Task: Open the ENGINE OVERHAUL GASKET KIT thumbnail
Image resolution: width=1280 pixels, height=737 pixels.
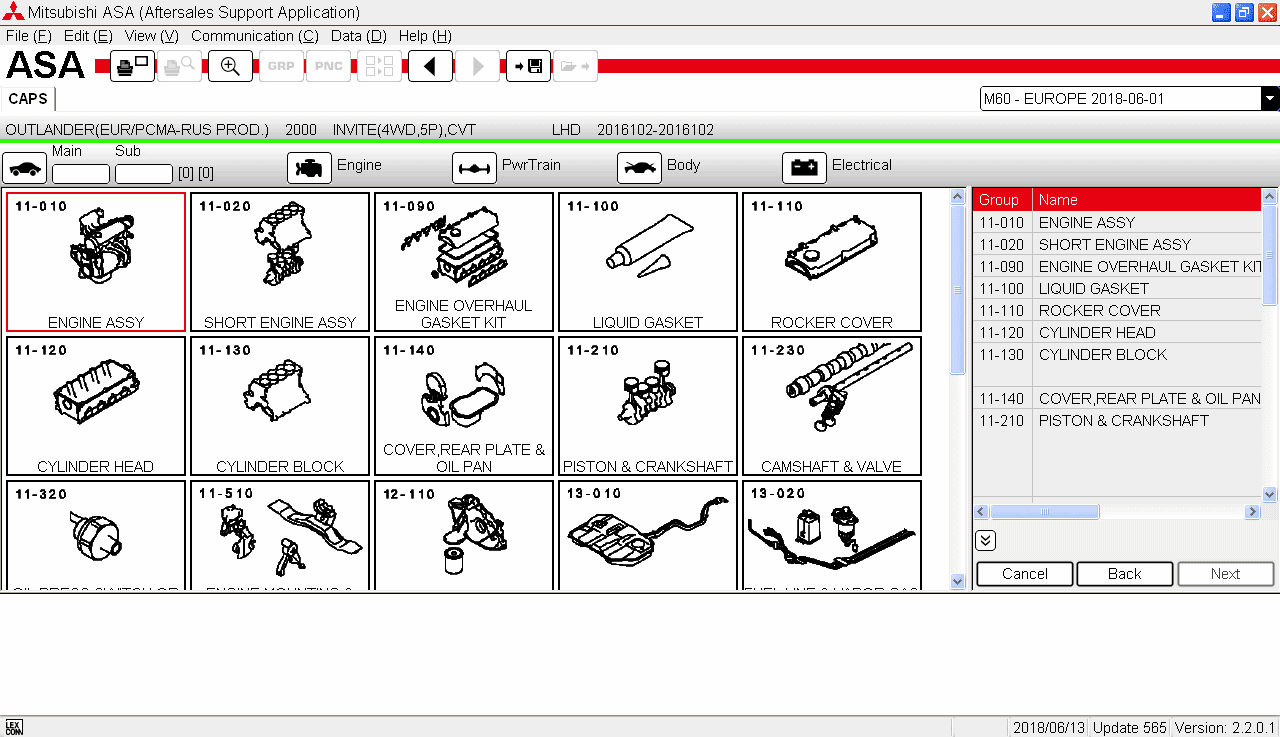Action: [464, 262]
